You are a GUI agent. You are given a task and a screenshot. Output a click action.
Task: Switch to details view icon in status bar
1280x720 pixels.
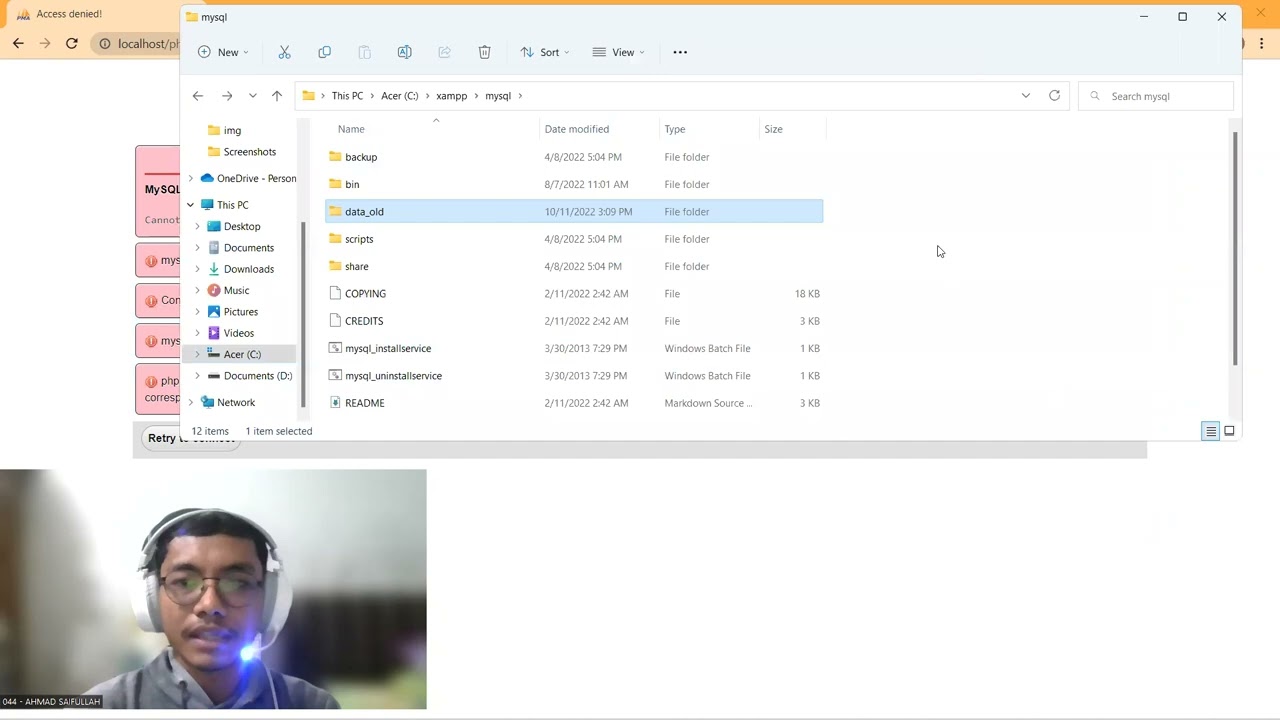pos(1210,431)
